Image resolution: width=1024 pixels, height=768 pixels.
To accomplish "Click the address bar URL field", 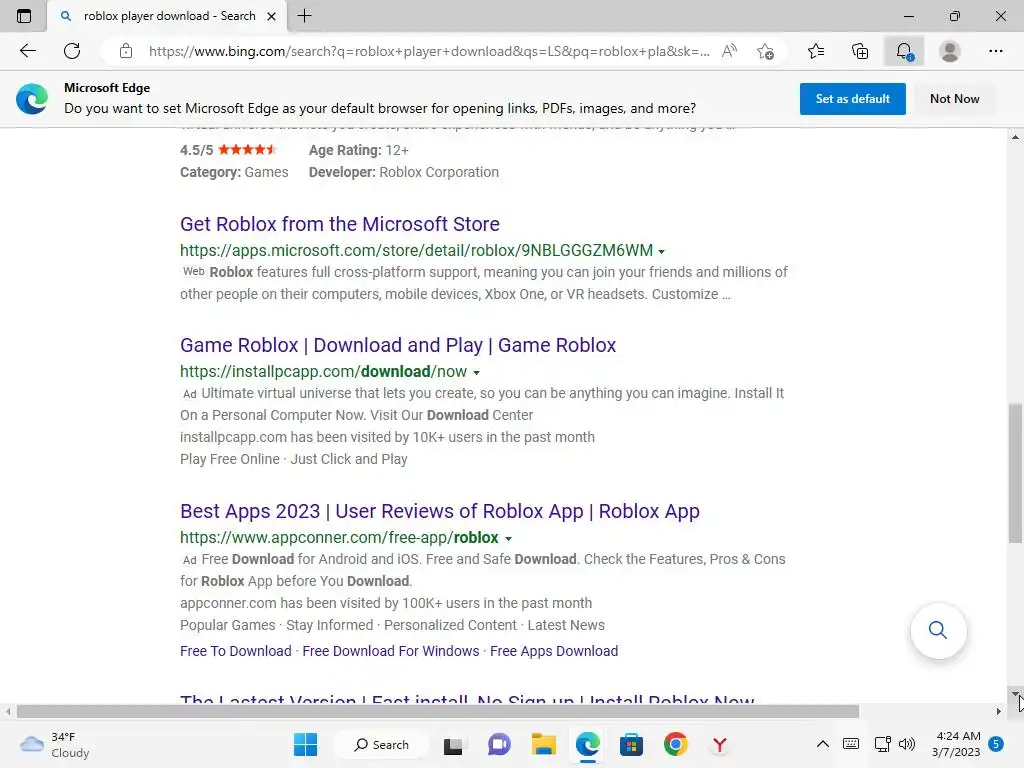I will tap(429, 51).
